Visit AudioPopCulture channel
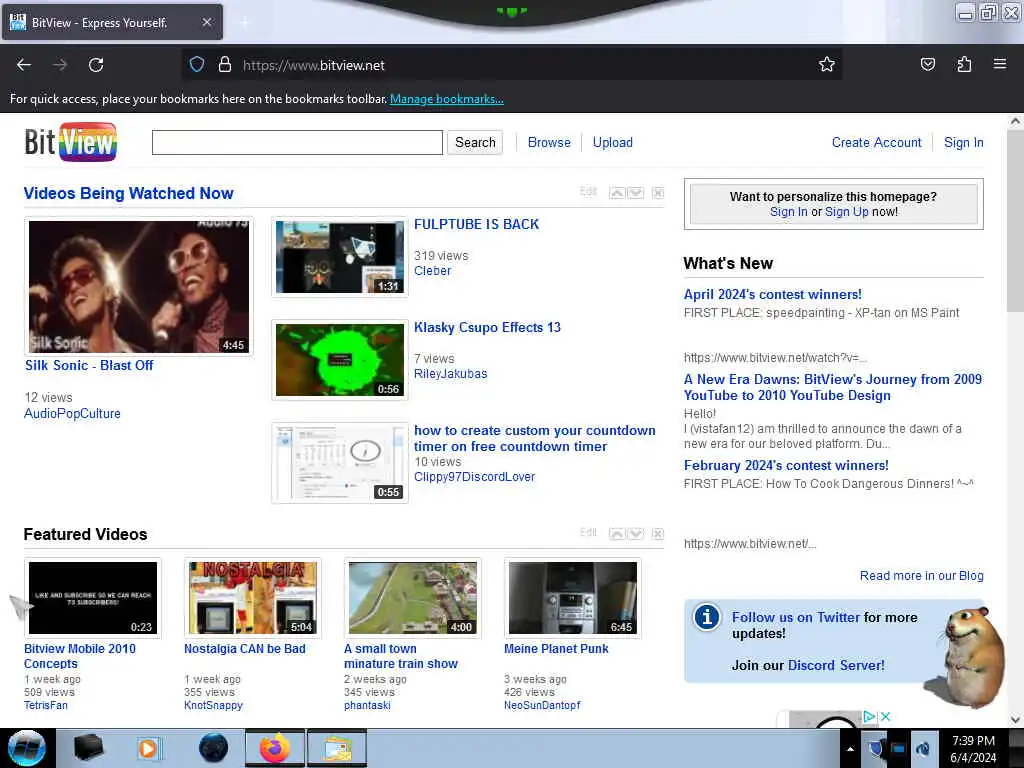Viewport: 1024px width, 768px height. 72,413
